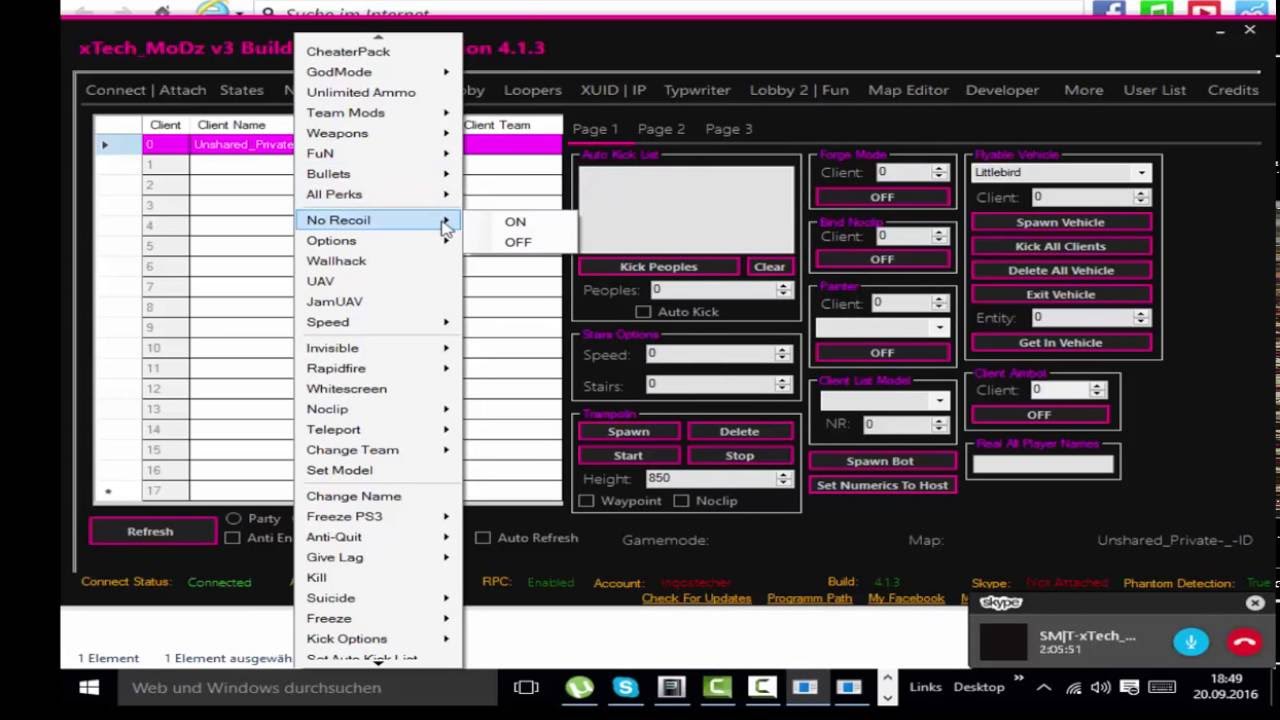Viewport: 1280px width, 720px height.
Task: Click the Get In Vehicle button
Action: coord(1060,342)
